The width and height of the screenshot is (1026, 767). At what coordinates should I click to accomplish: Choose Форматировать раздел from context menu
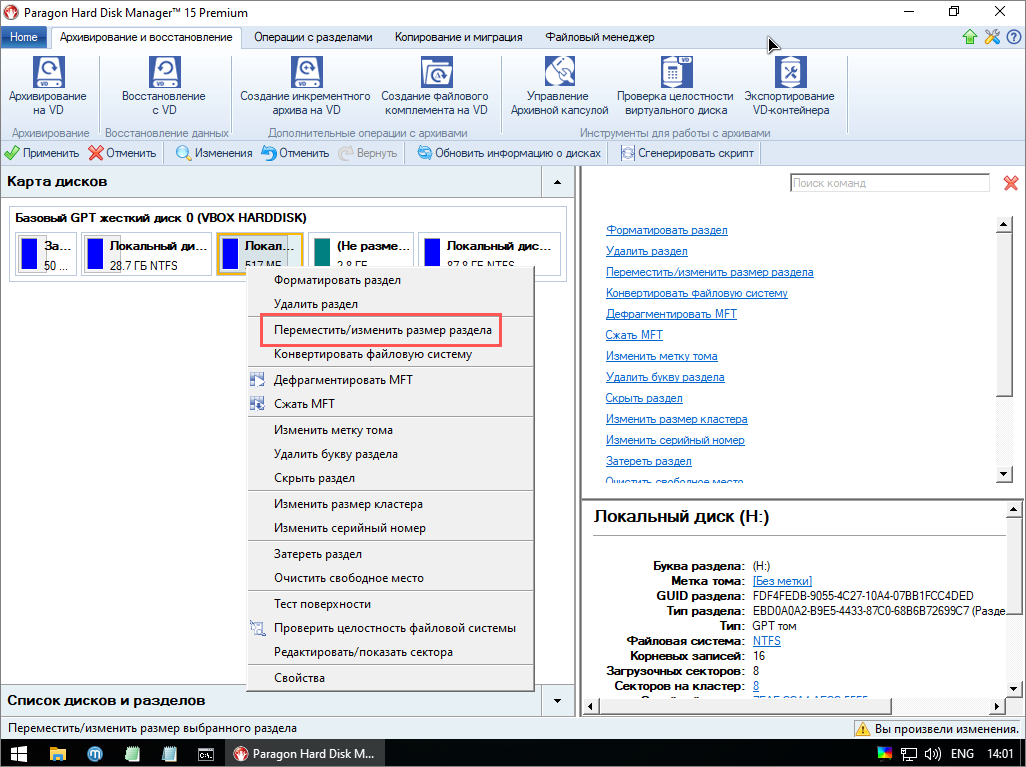391,280
